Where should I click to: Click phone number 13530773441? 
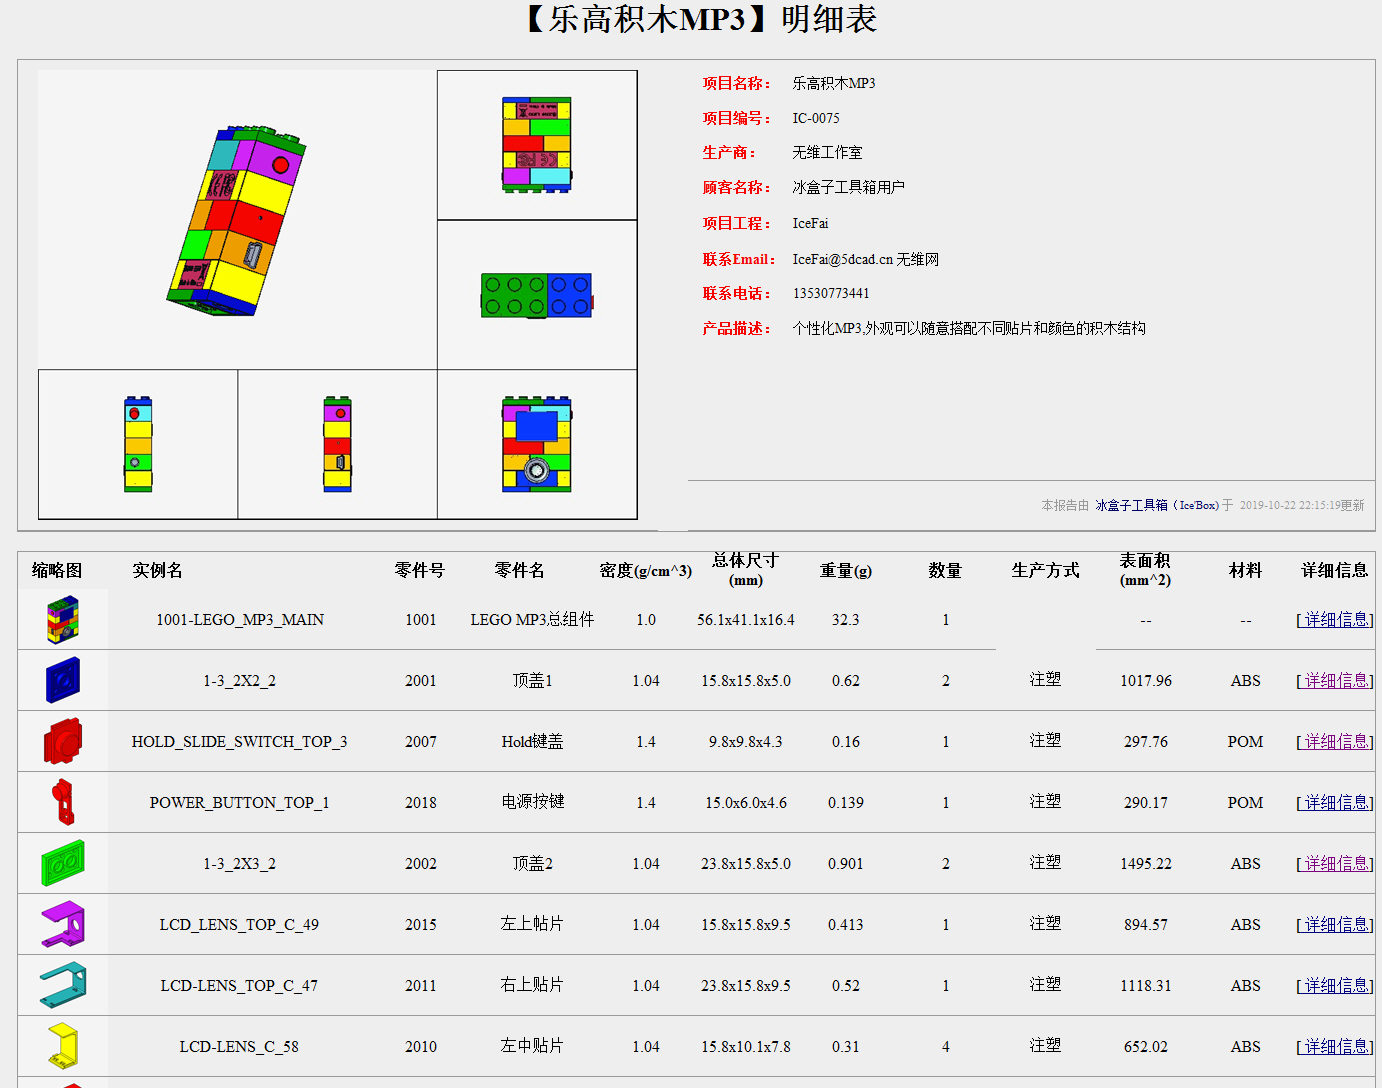pos(831,293)
